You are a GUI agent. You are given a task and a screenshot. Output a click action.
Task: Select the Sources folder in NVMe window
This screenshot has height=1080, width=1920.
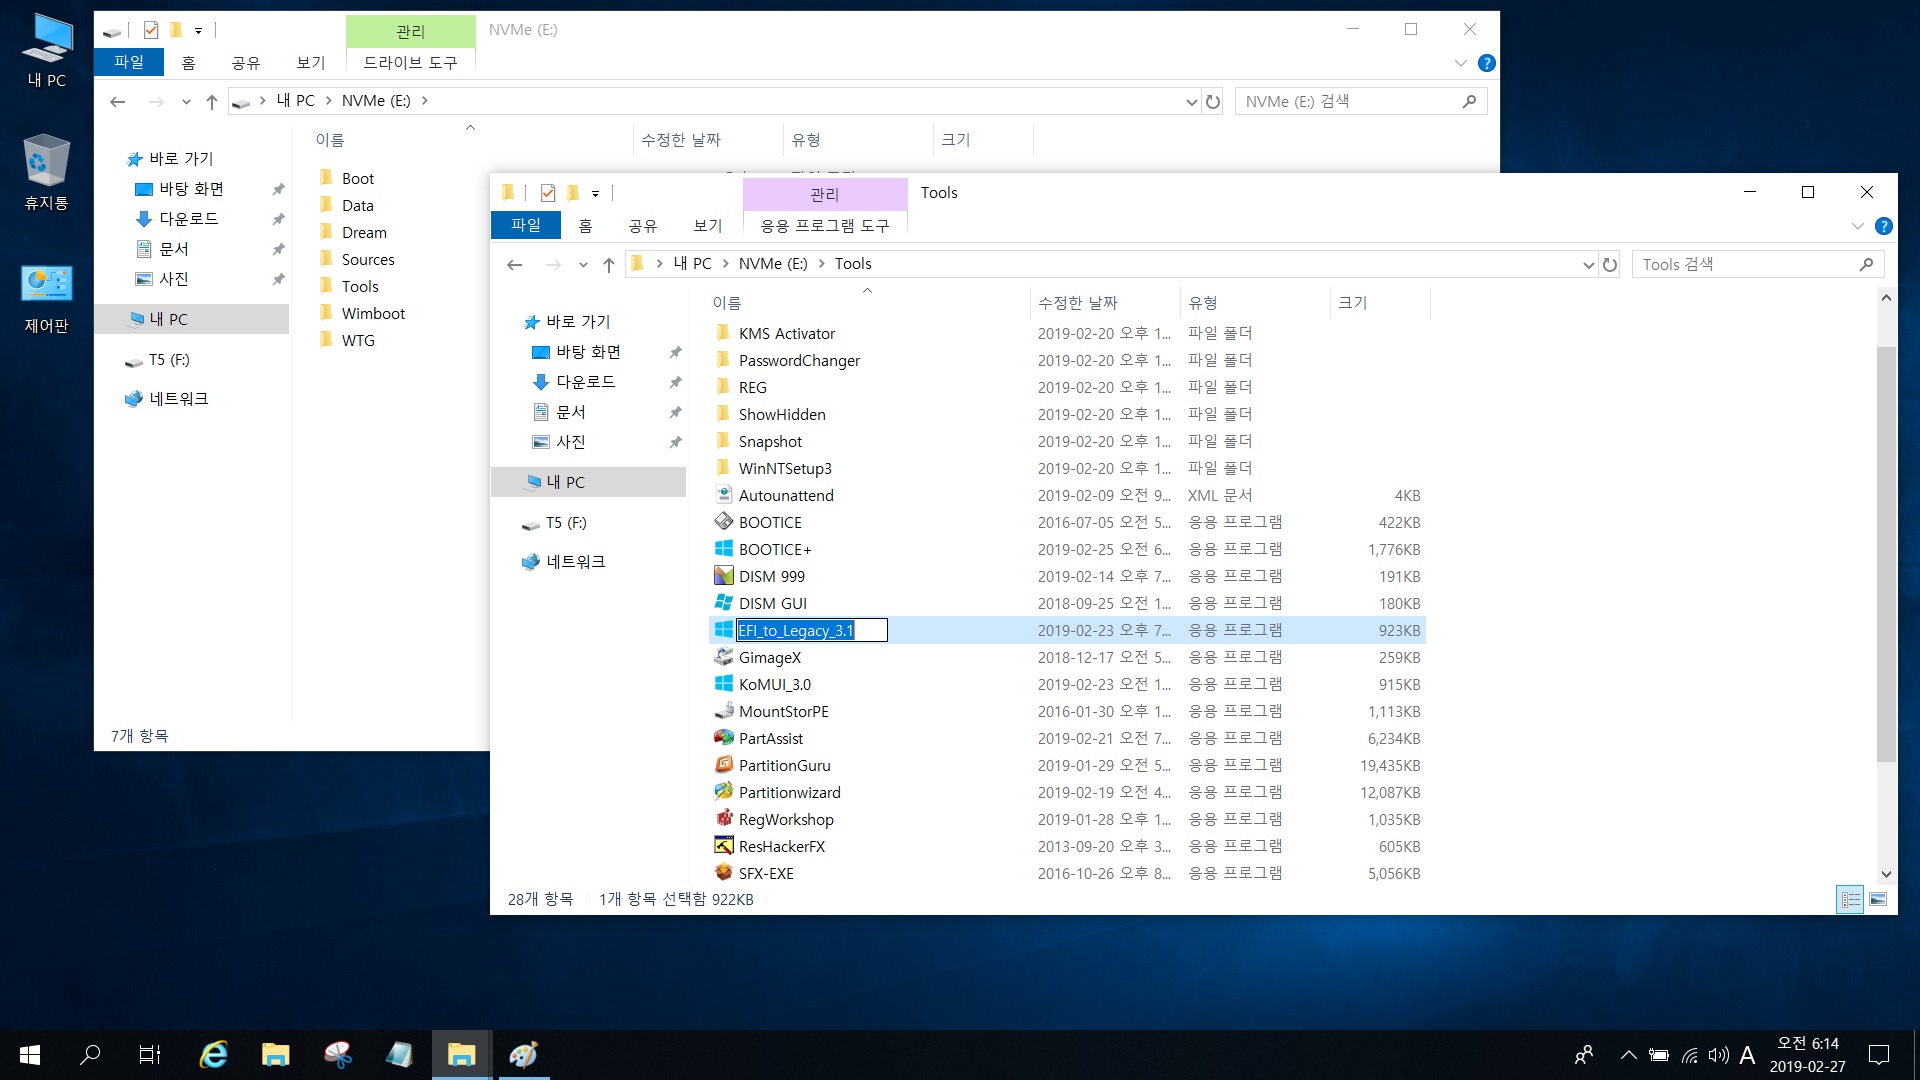[x=368, y=259]
